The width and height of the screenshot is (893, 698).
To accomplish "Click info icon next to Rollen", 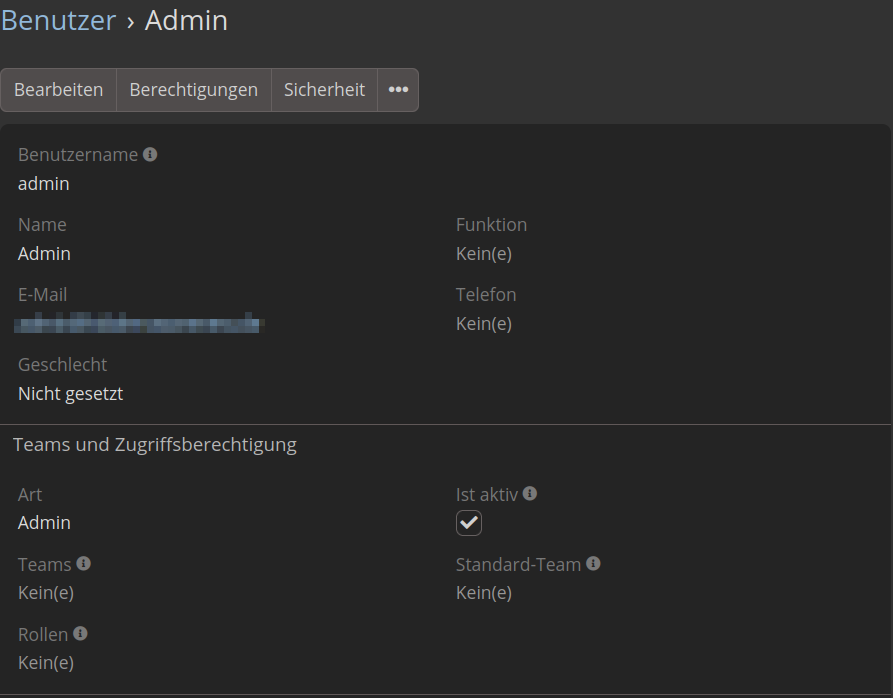I will (80, 634).
